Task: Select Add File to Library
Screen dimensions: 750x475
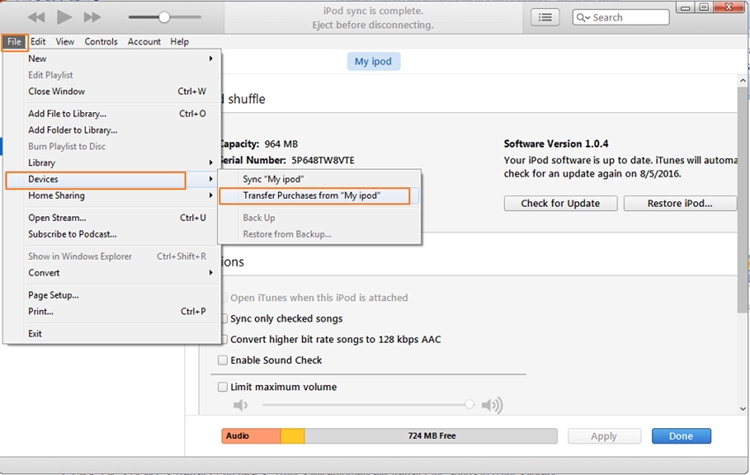Action: (112, 114)
